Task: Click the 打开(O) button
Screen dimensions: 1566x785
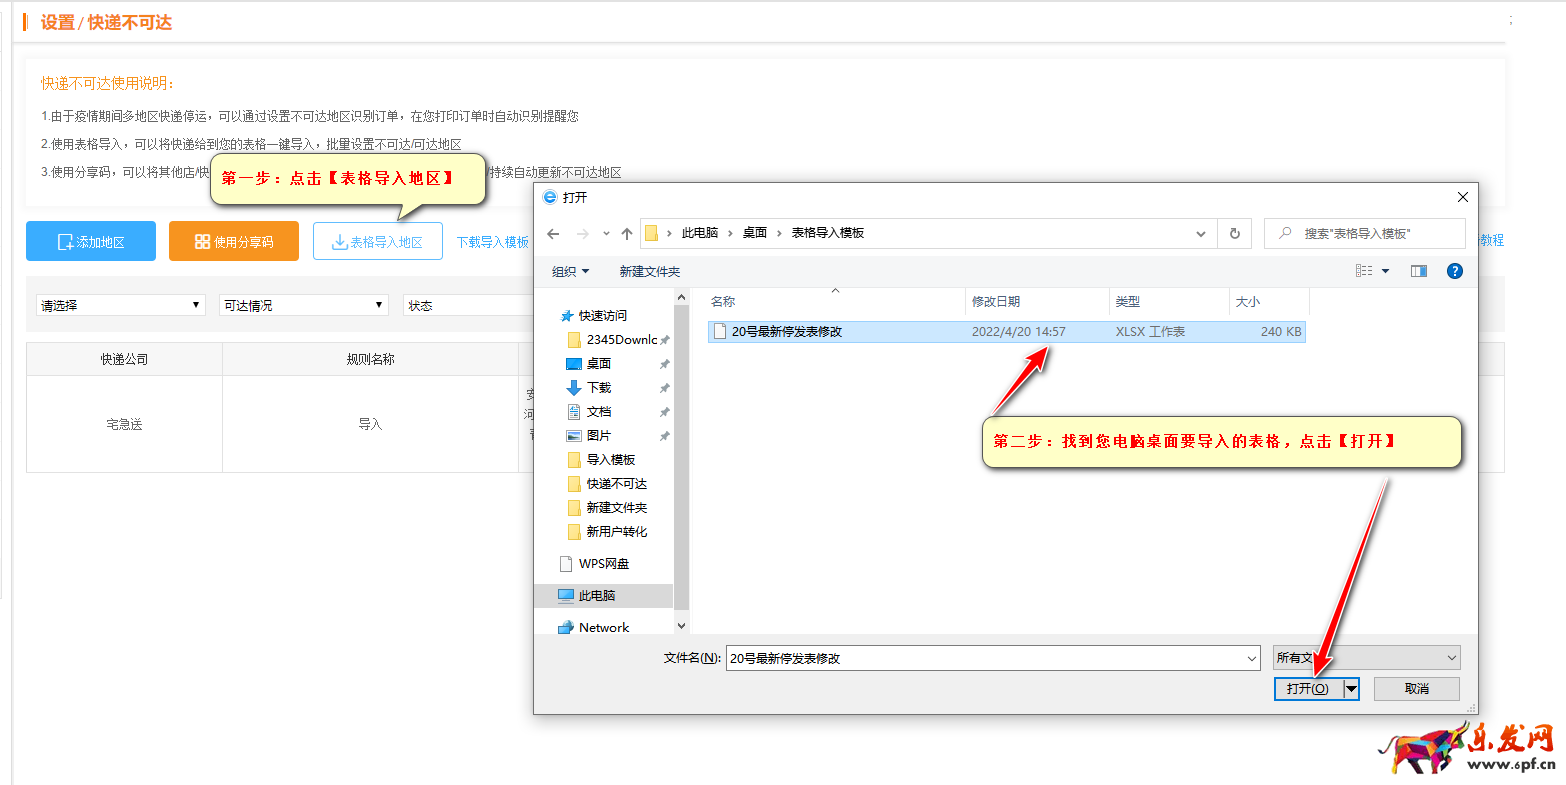Action: (x=1307, y=689)
